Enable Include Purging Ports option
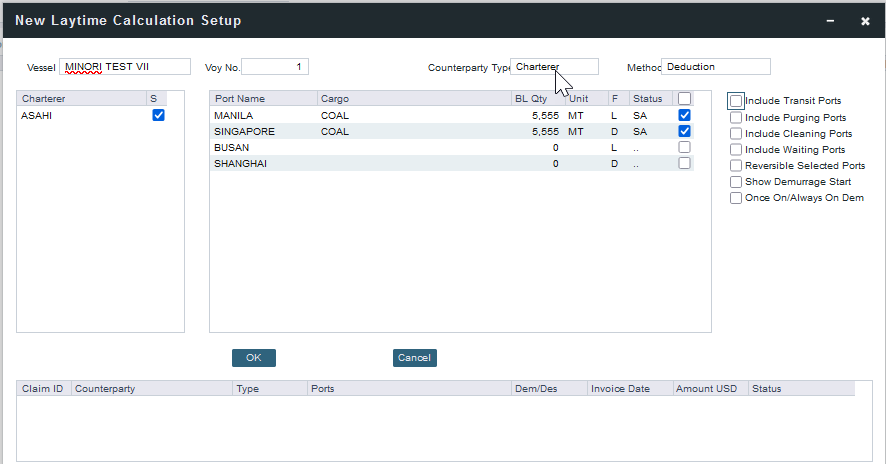Screen dimensions: 886x464 pos(736,118)
